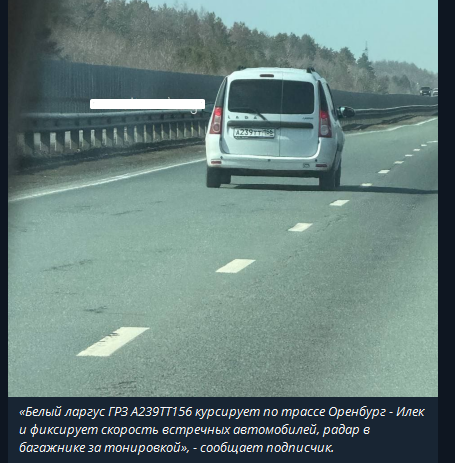The width and height of the screenshot is (455, 463).
Task: Click the white redacted bar over guardrail
Action: click(x=147, y=104)
